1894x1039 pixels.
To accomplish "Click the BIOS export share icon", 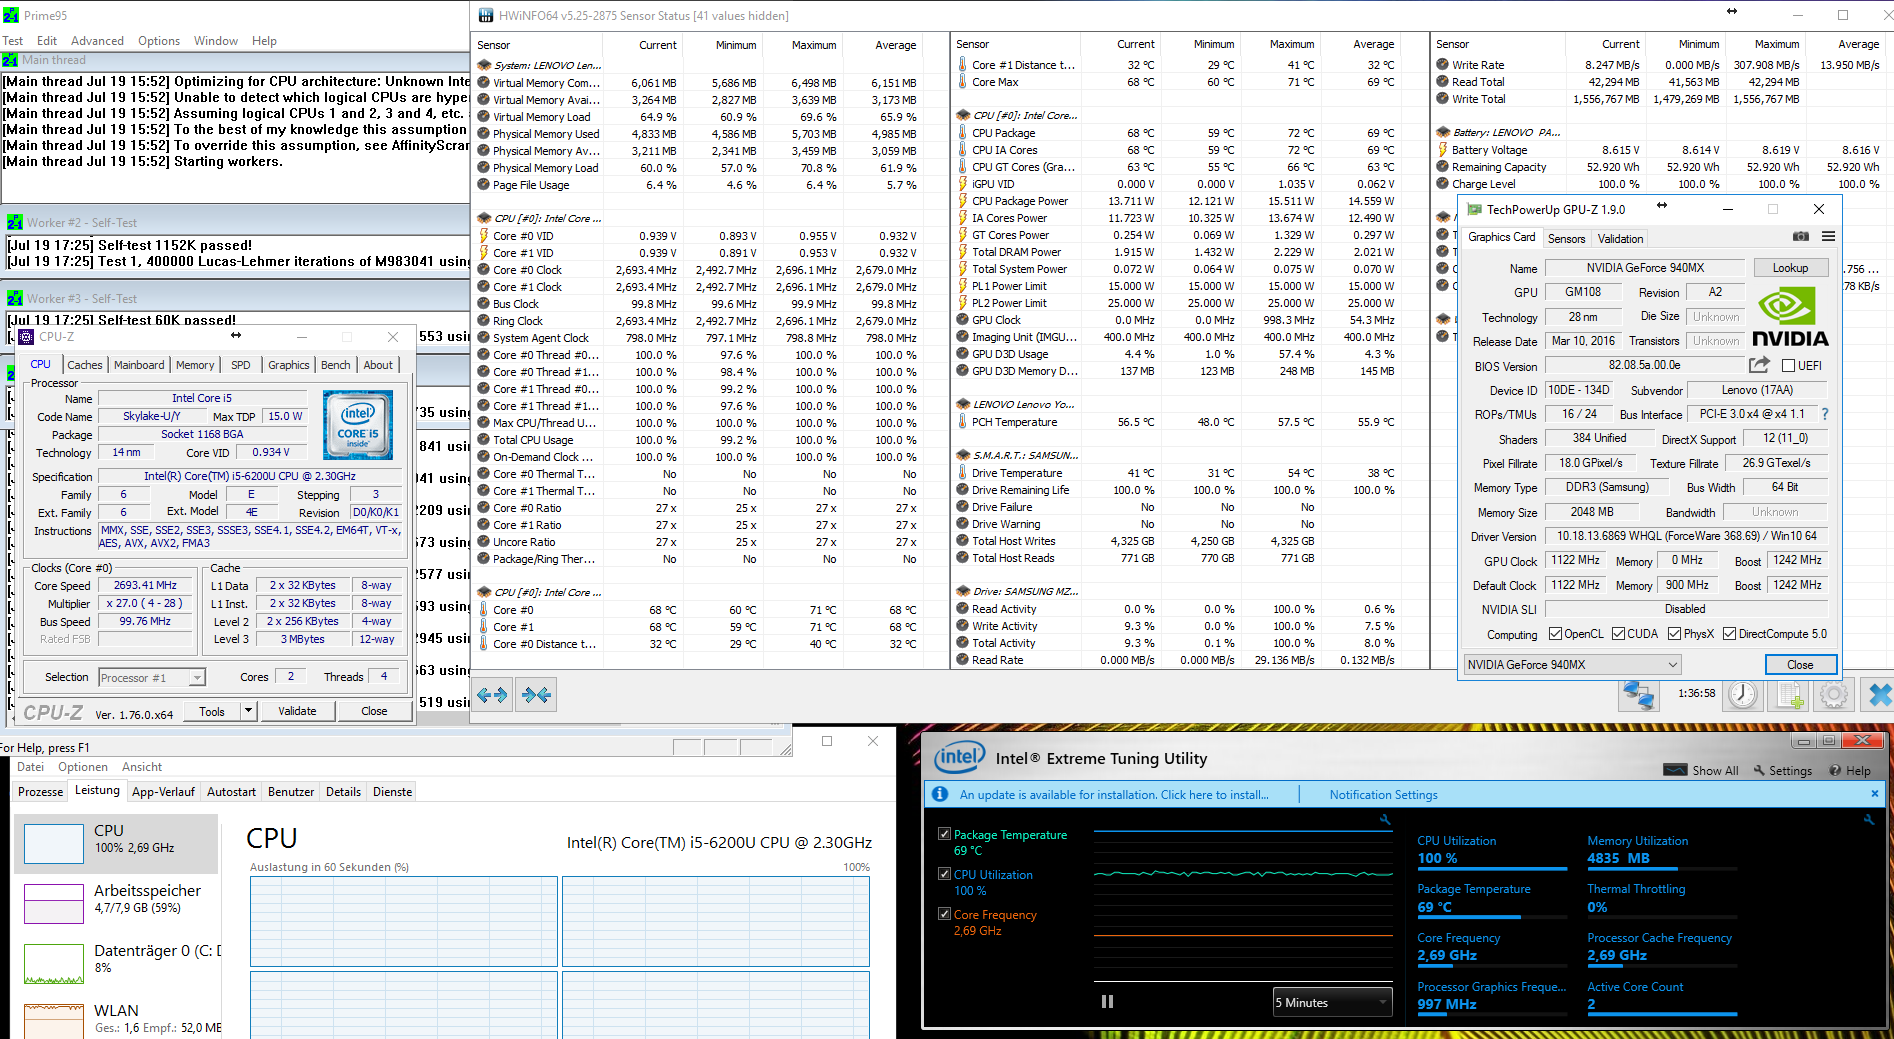I will 1759,365.
